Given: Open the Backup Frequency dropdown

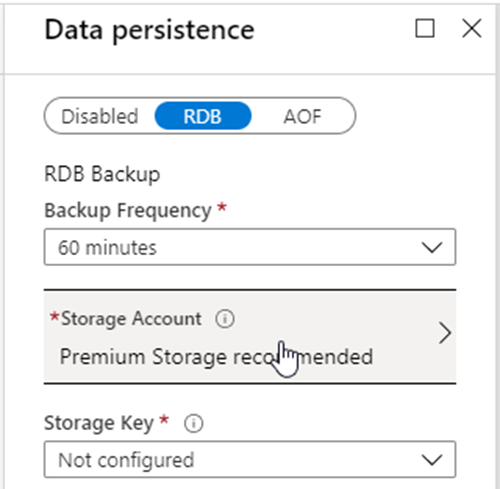Looking at the screenshot, I should [x=250, y=247].
